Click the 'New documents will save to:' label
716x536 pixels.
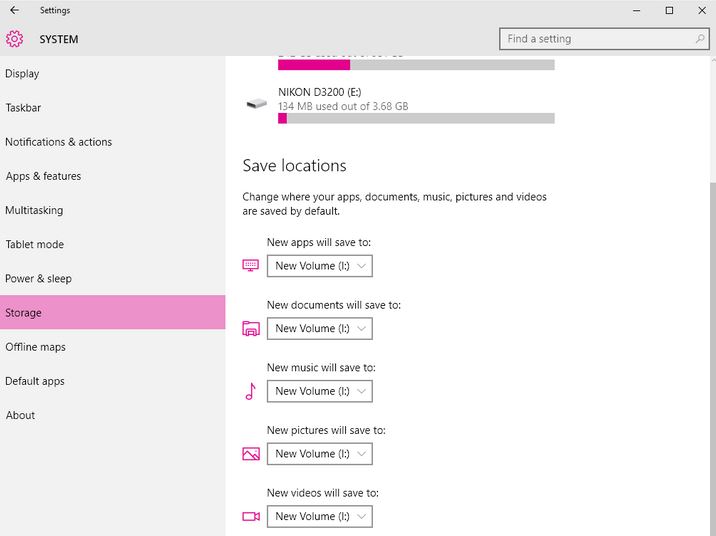tap(334, 305)
